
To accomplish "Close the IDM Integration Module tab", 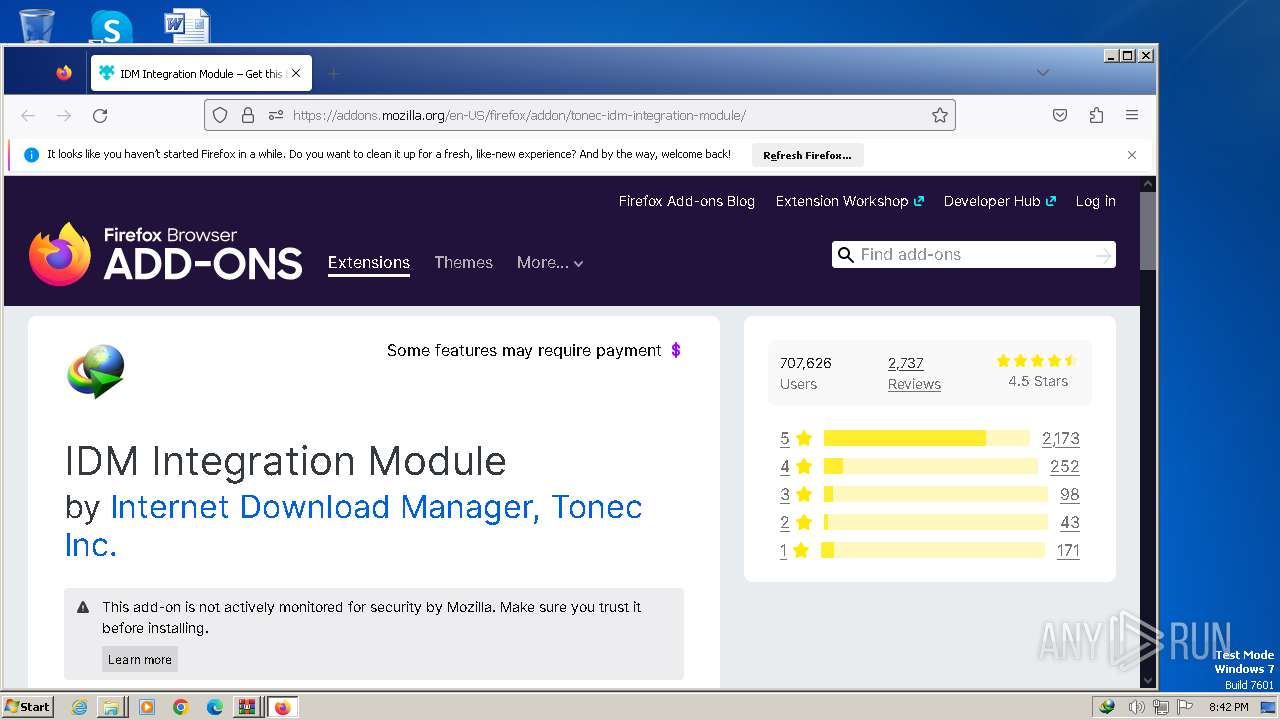I will [x=296, y=73].
